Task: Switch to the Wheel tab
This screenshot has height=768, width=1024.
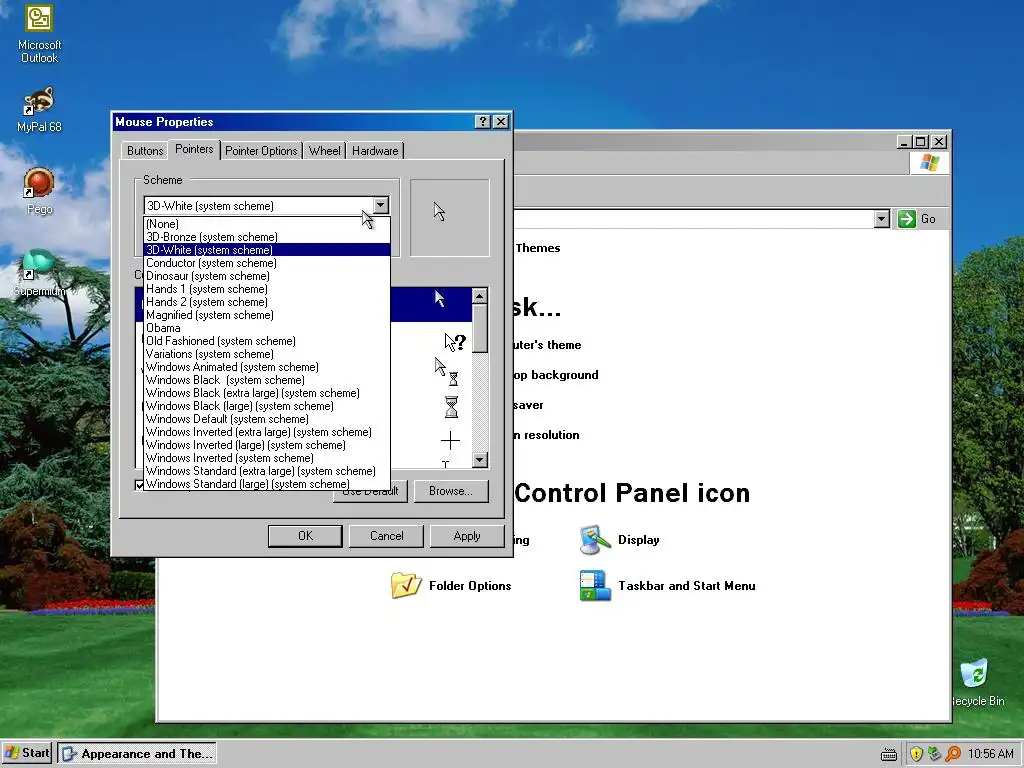Action: coord(325,151)
